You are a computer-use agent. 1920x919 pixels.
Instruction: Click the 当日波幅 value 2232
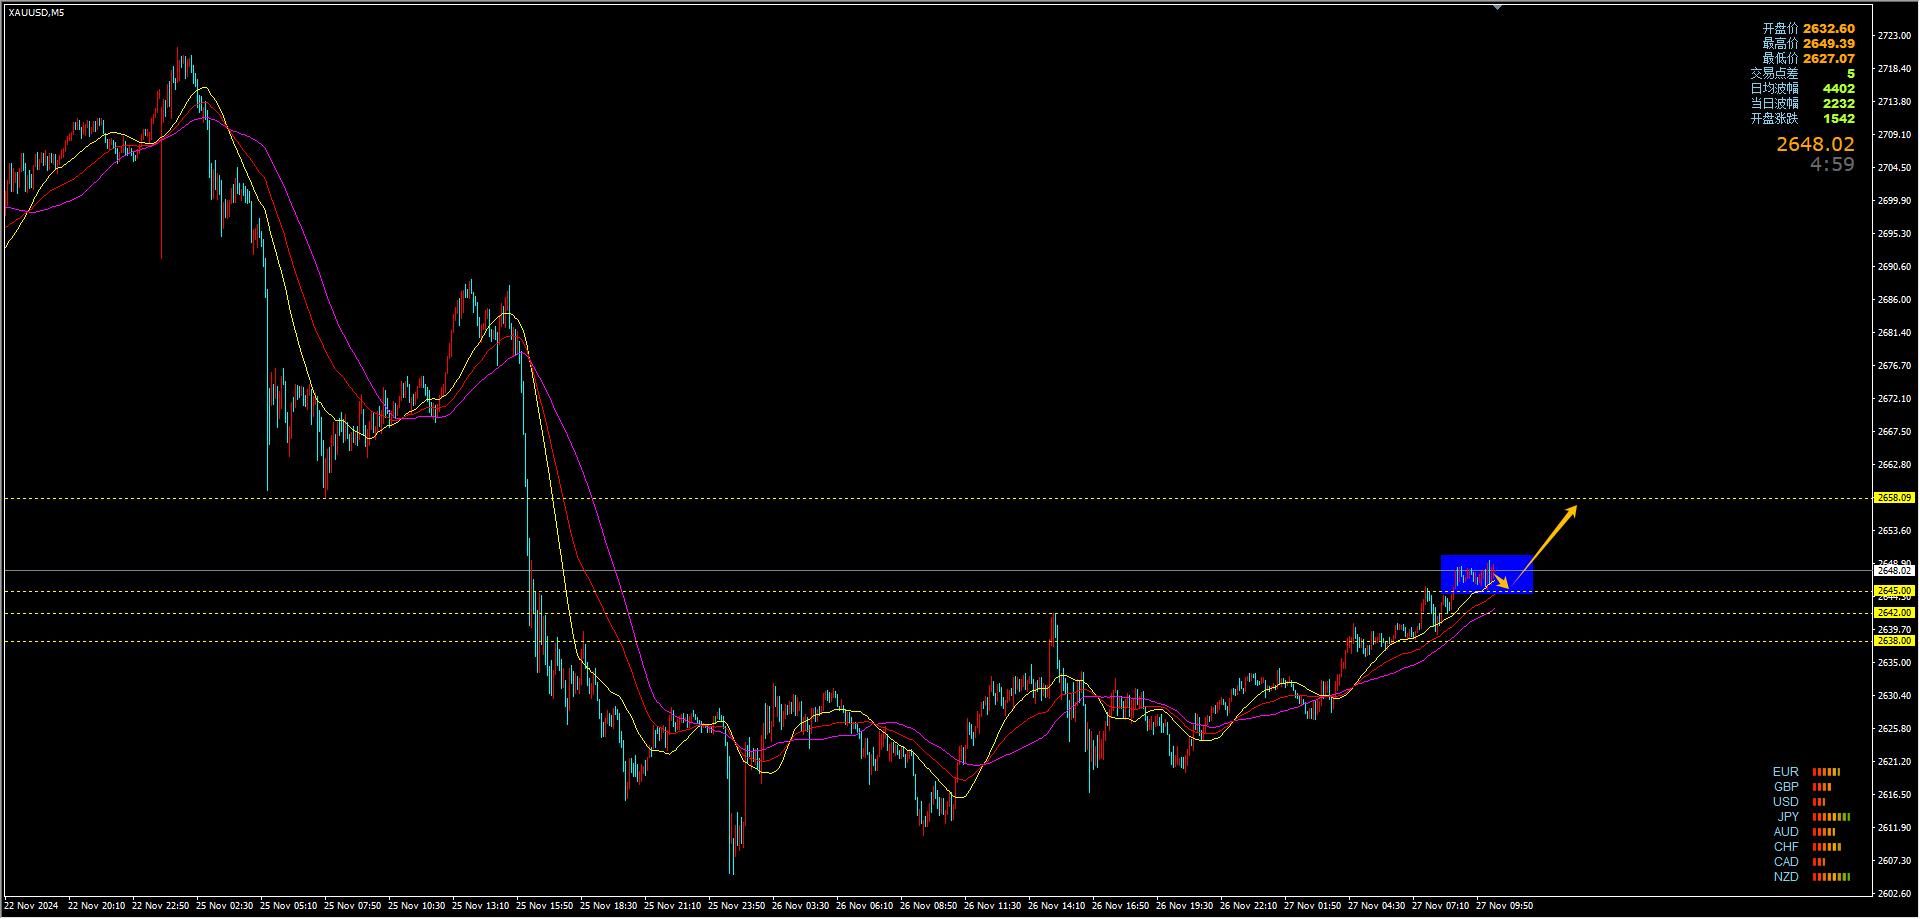[x=1838, y=104]
